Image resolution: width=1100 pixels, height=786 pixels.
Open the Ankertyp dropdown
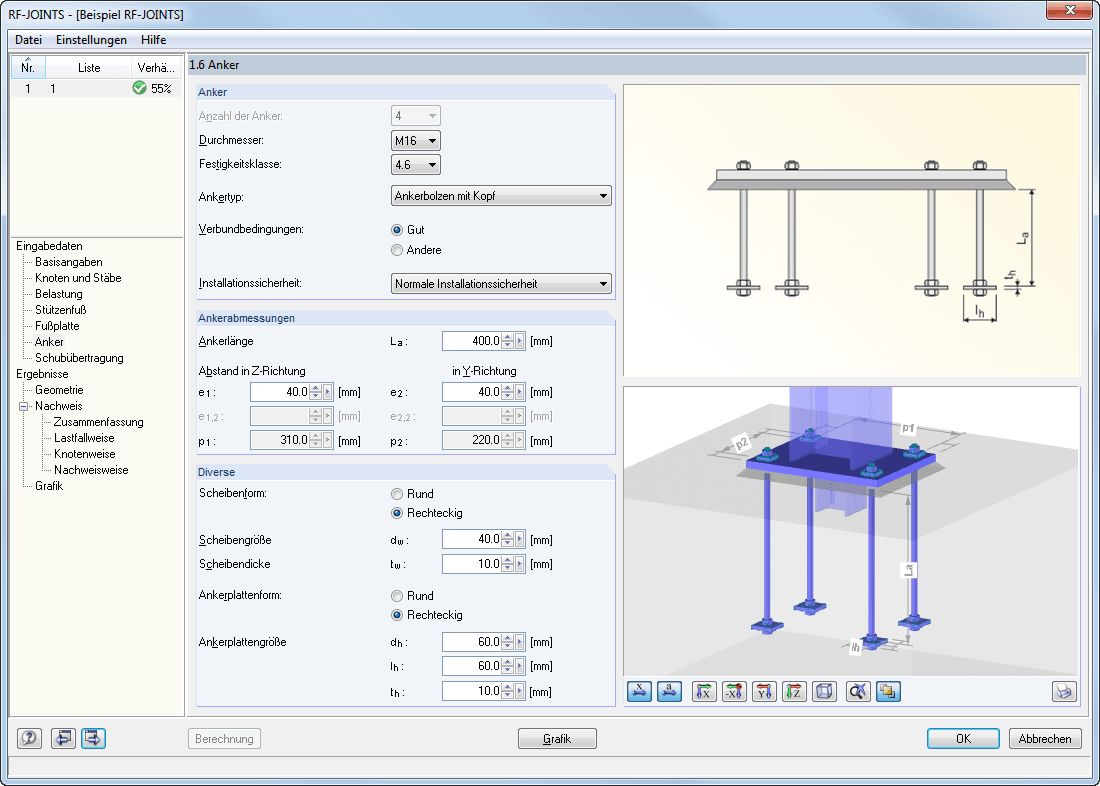tap(501, 196)
